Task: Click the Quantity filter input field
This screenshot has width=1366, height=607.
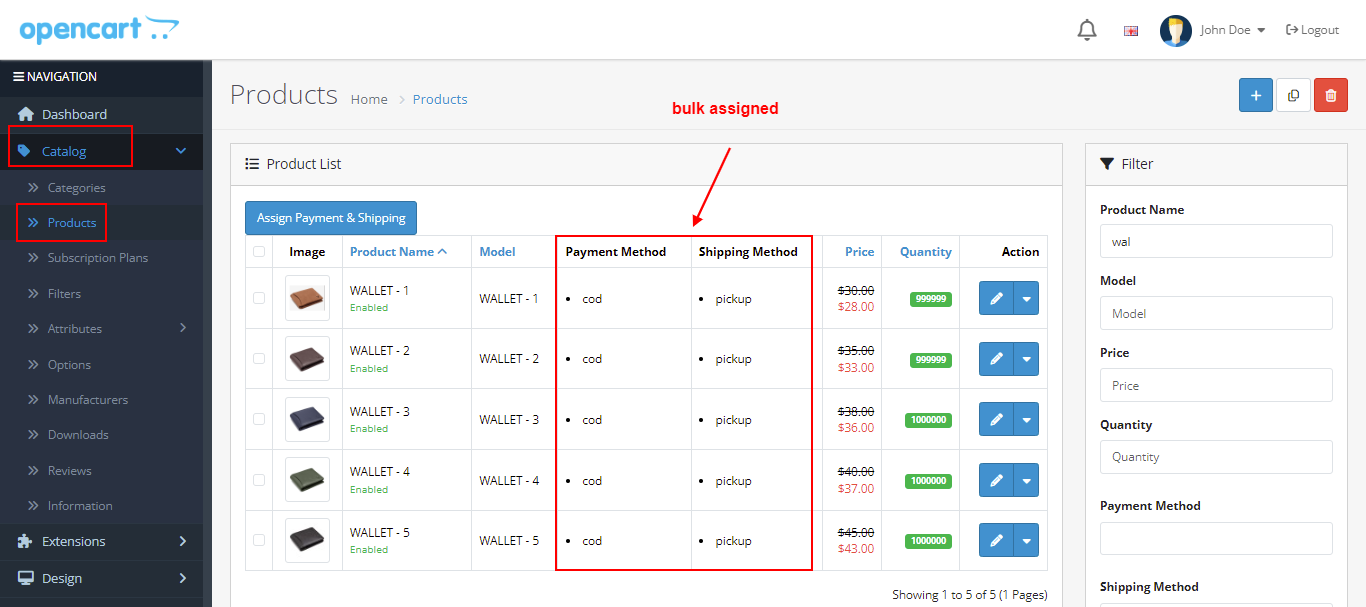Action: pos(1216,456)
